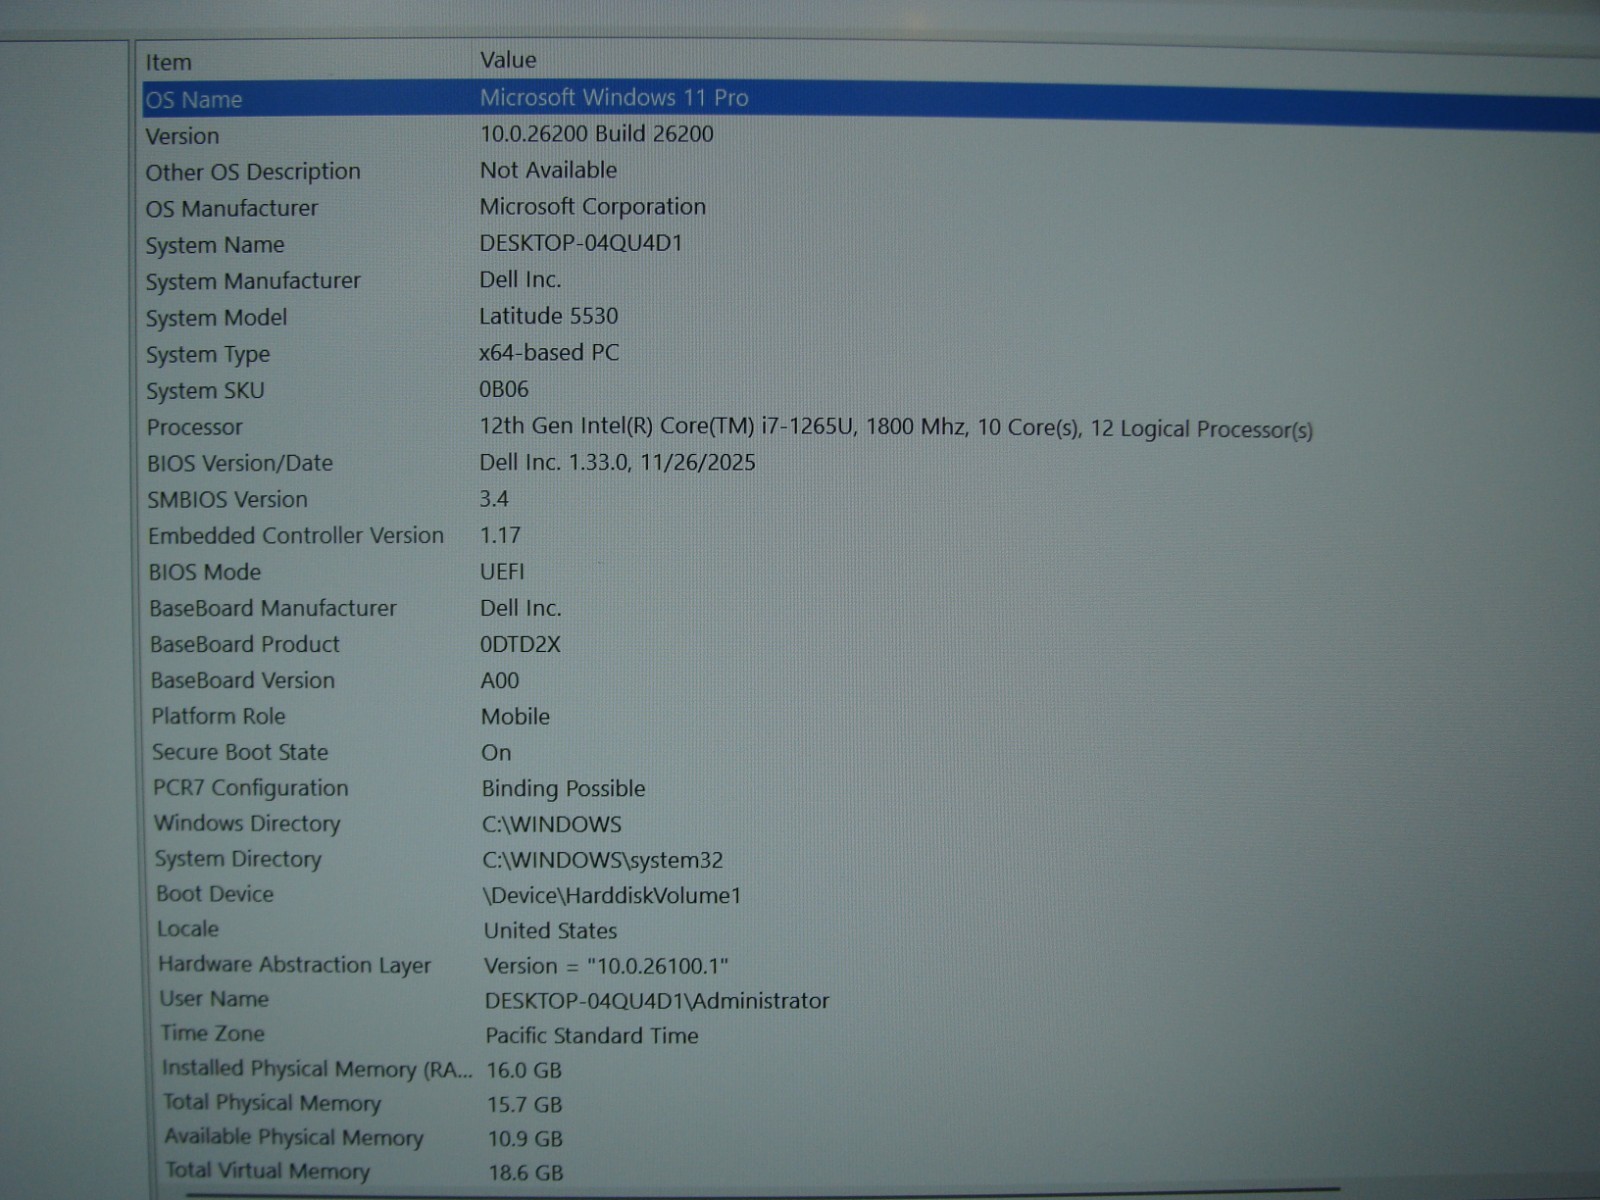1600x1200 pixels.
Task: Click the United States value
Action: [551, 930]
